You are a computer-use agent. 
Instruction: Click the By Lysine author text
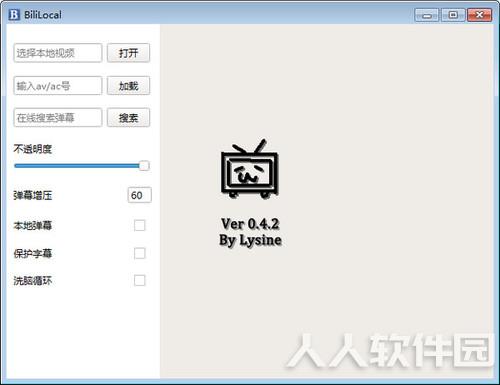tap(250, 240)
